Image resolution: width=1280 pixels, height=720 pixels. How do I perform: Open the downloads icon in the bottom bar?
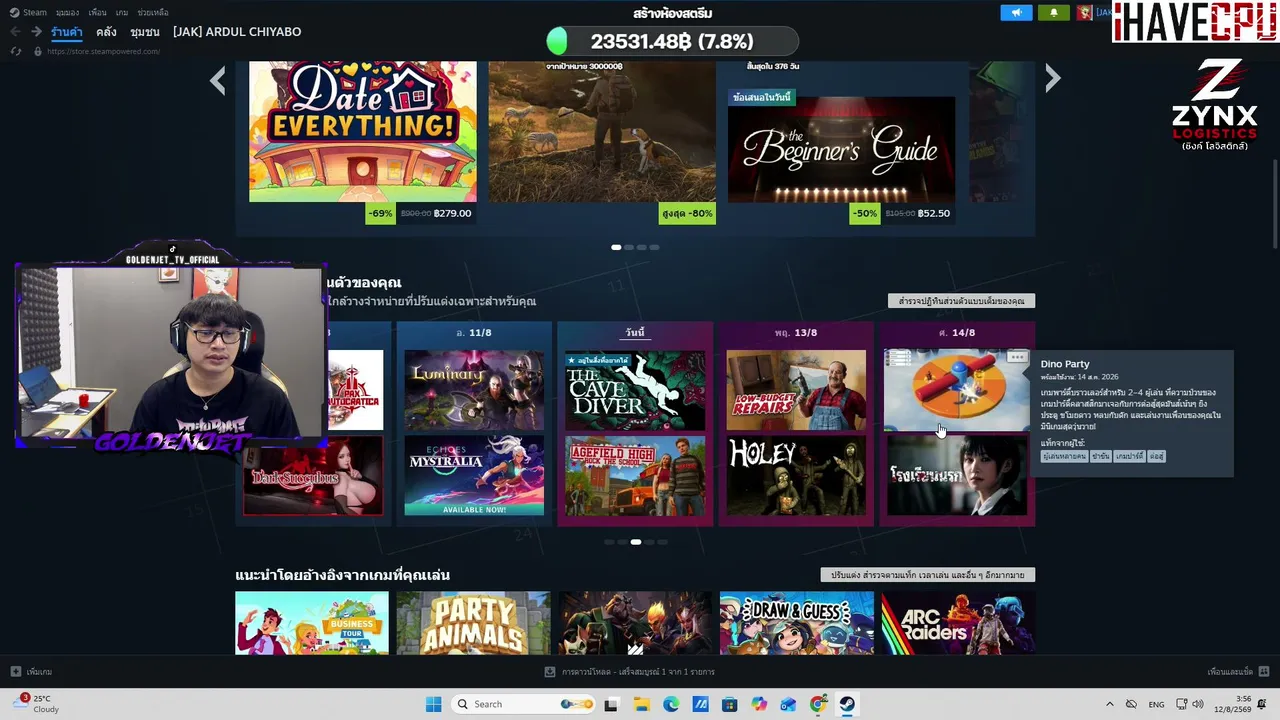(x=549, y=672)
